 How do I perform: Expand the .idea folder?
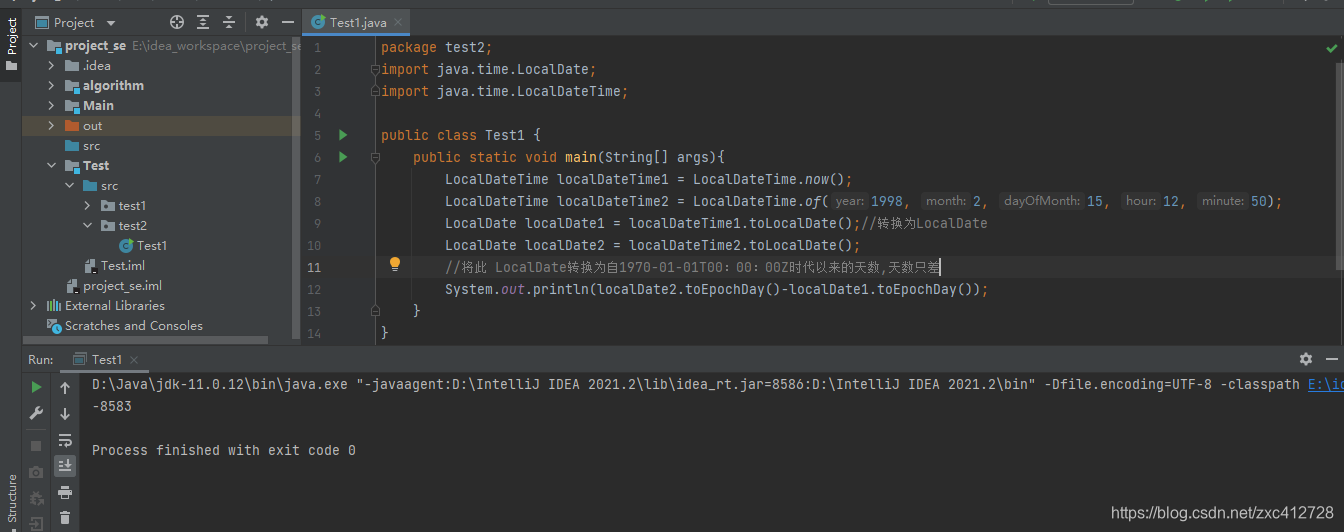coord(51,66)
